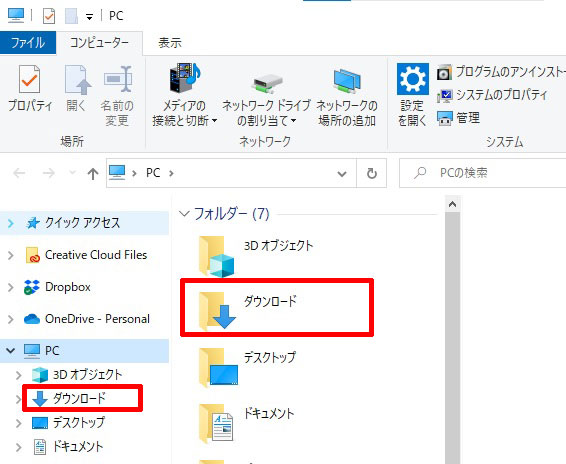Click Manage (管理) in ribbon

click(458, 118)
